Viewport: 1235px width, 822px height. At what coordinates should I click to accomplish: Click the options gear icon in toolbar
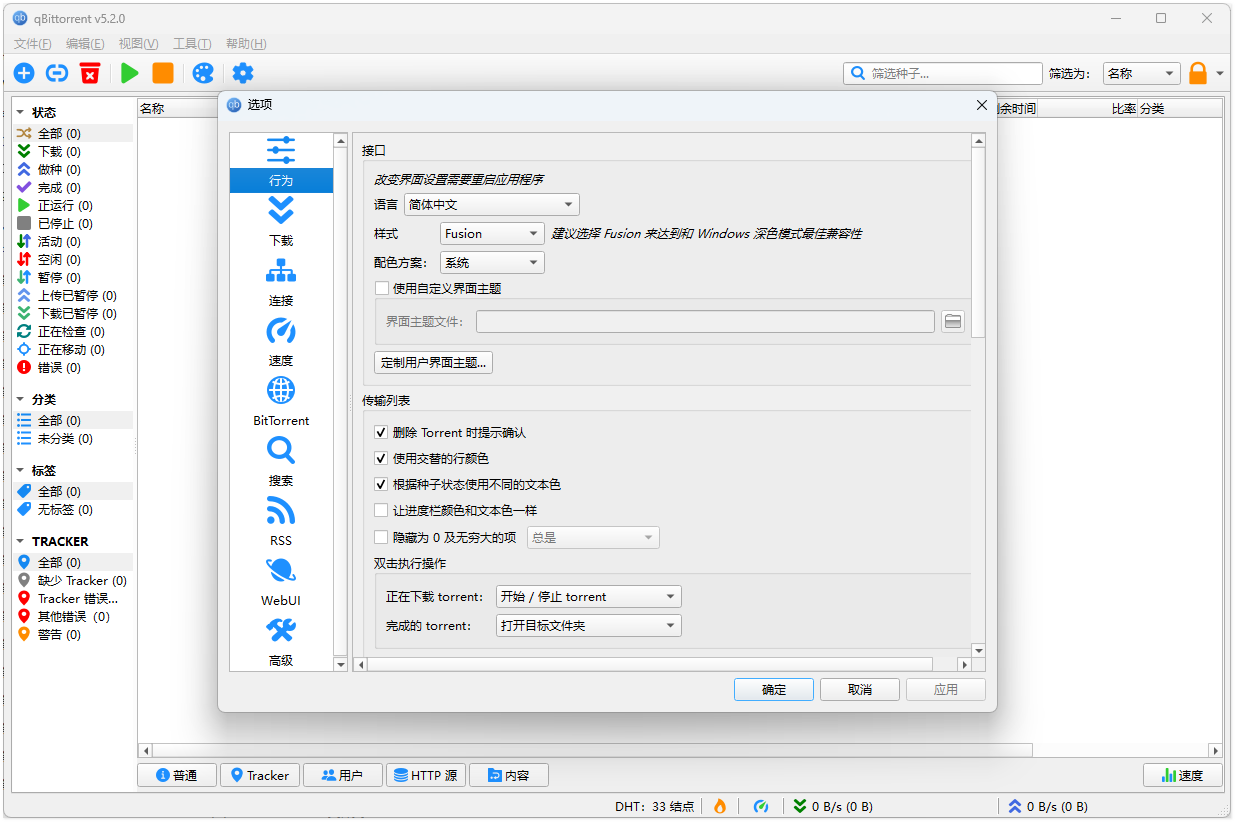click(x=243, y=73)
